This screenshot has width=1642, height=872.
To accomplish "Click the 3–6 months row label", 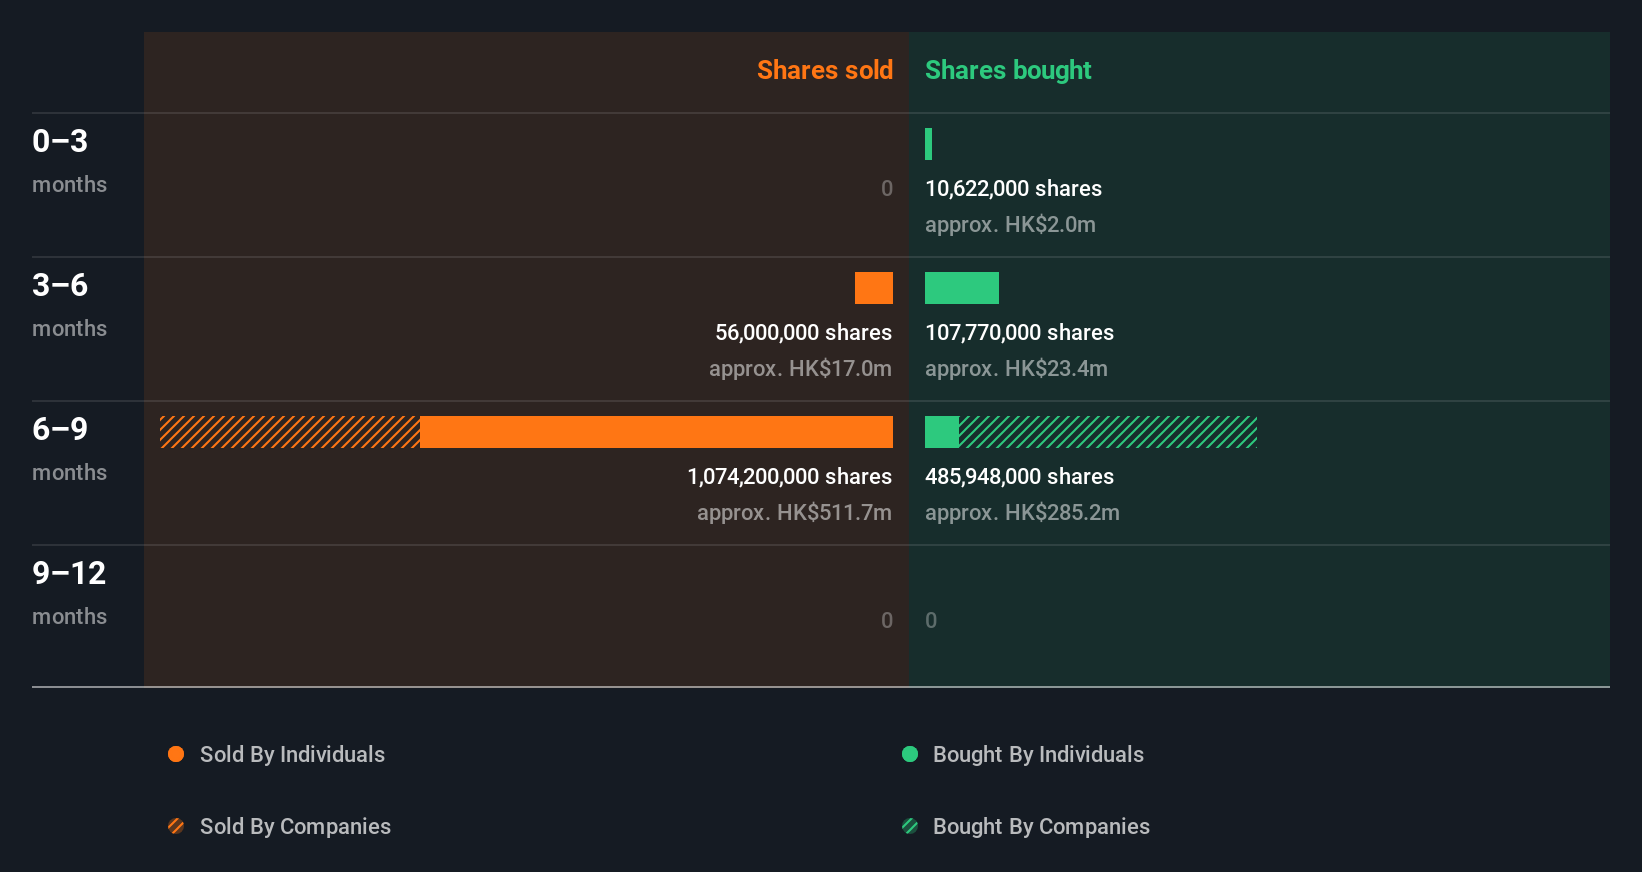I will point(69,304).
